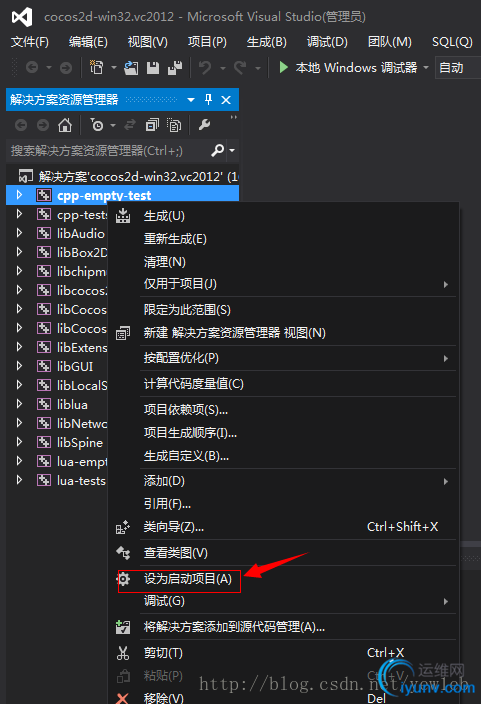
Task: Click the undo toolbar icon
Action: click(x=205, y=68)
